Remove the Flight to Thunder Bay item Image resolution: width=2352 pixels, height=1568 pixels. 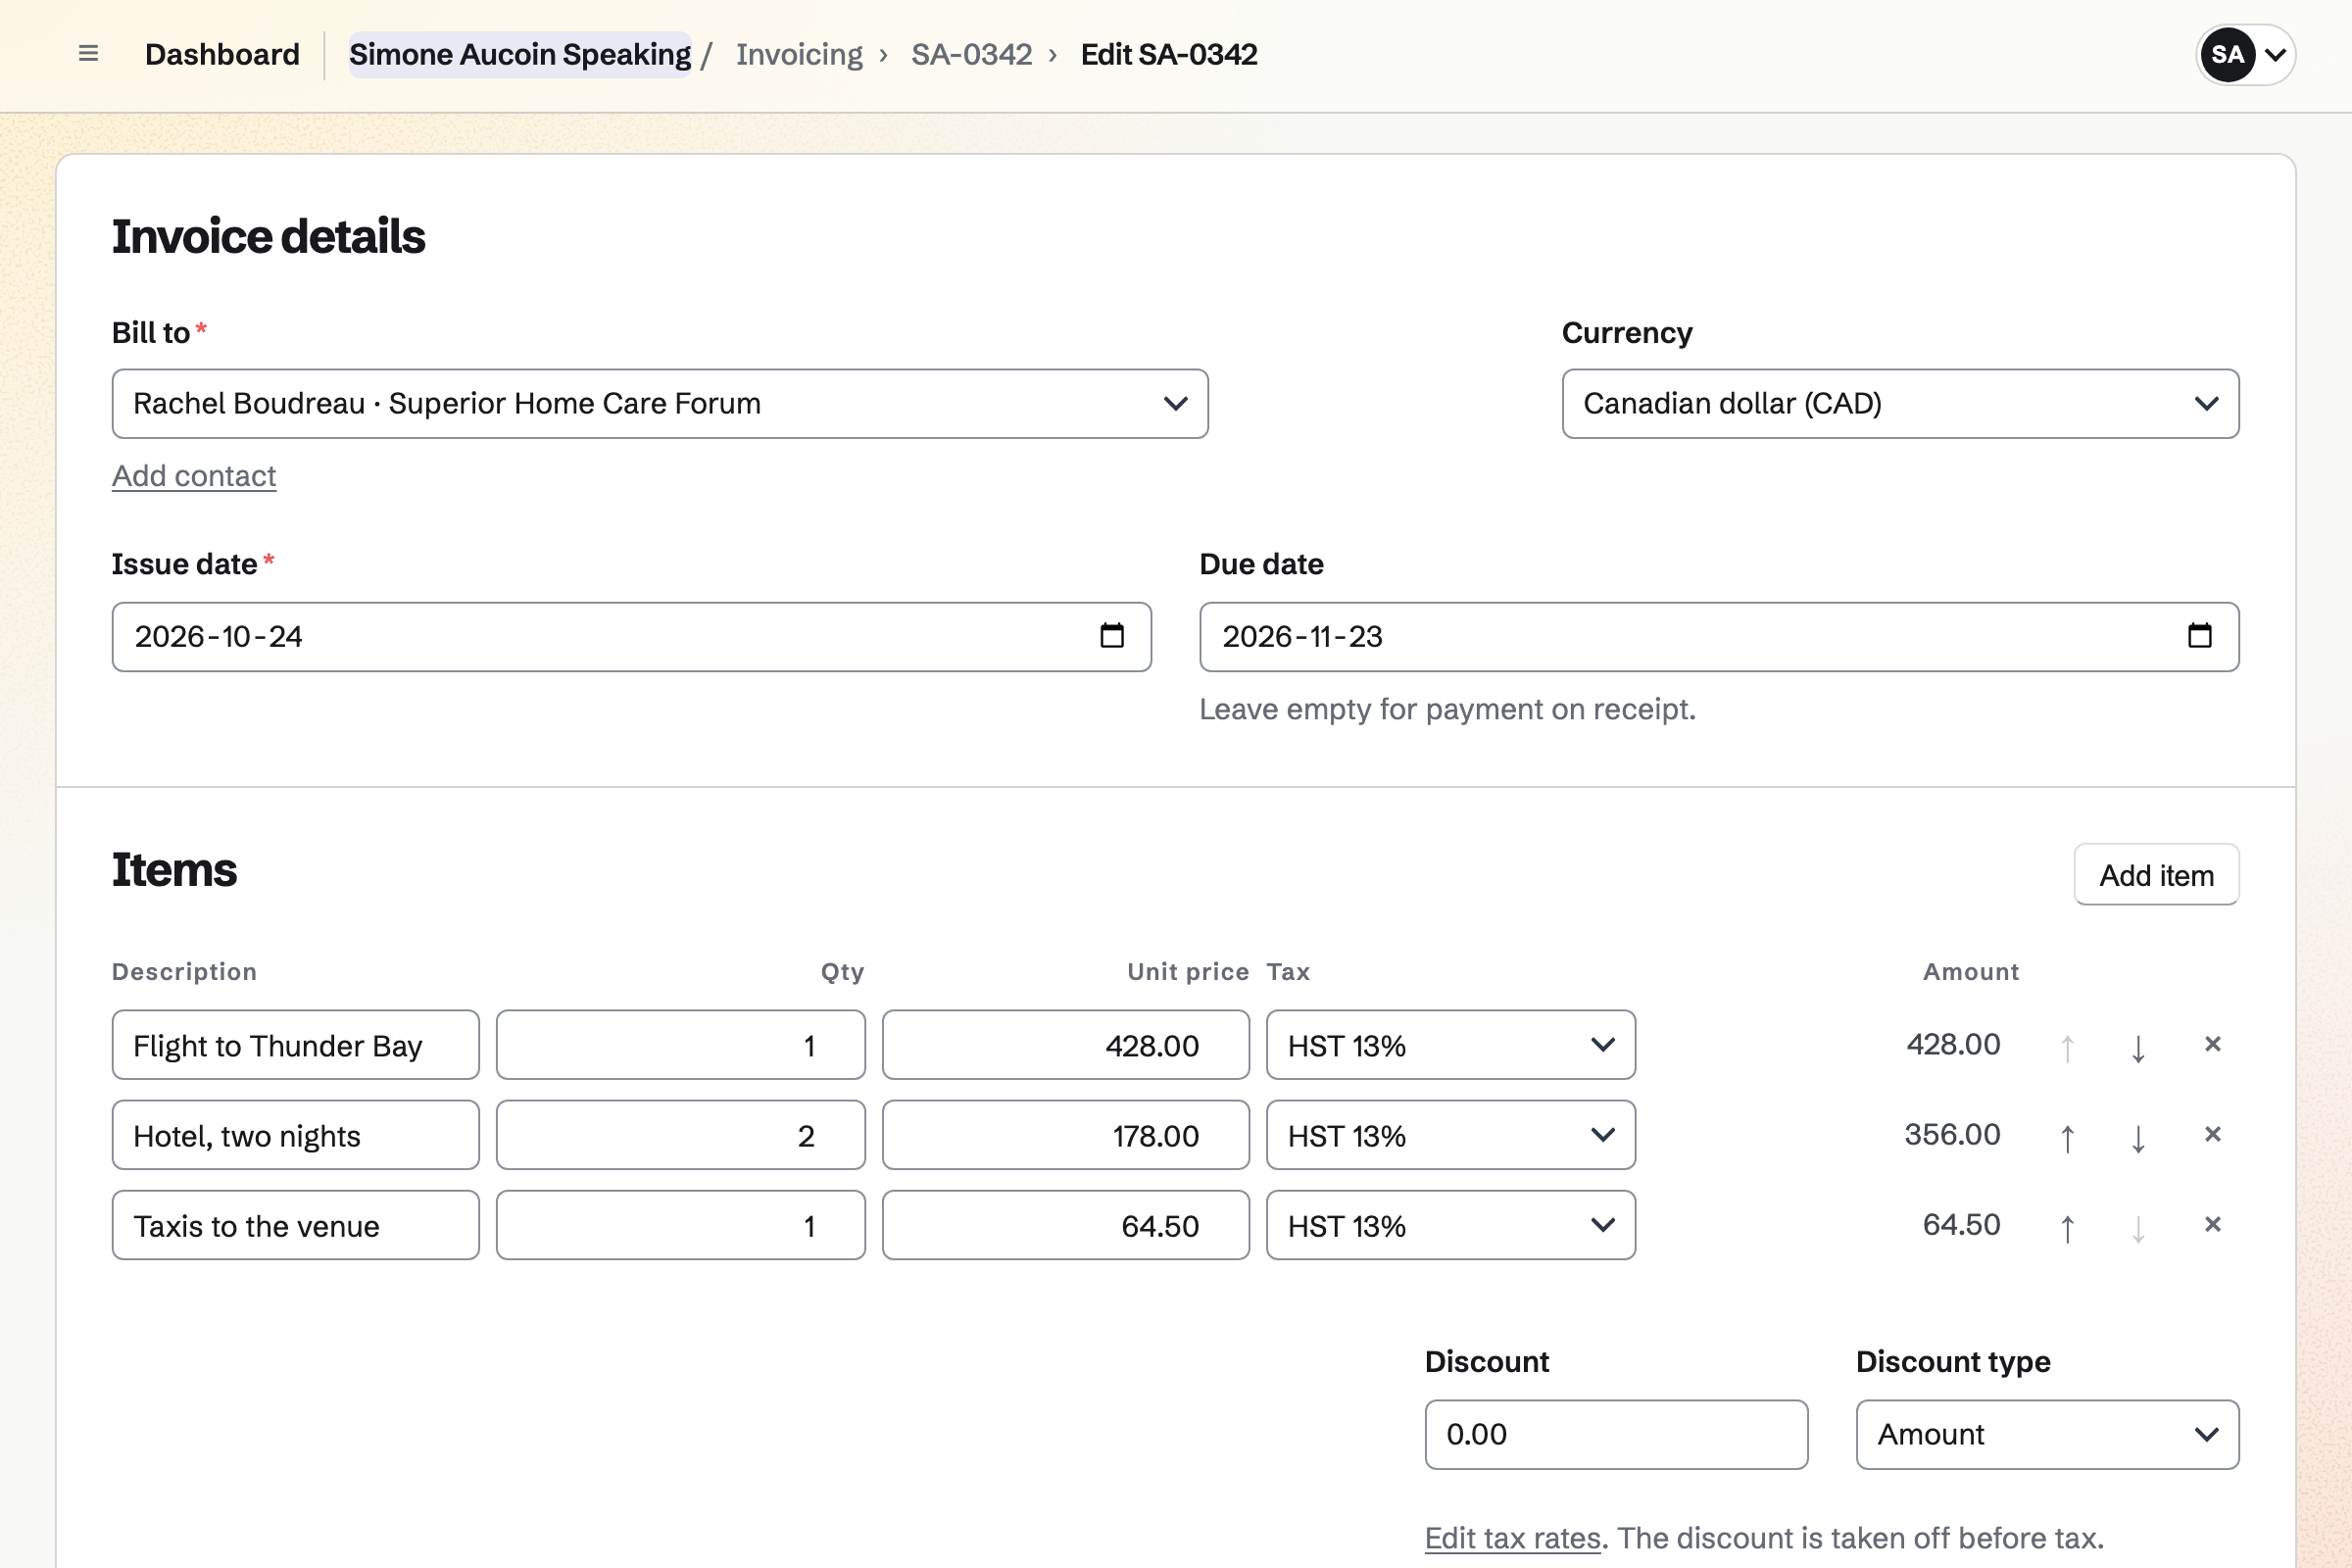[x=2212, y=1045]
